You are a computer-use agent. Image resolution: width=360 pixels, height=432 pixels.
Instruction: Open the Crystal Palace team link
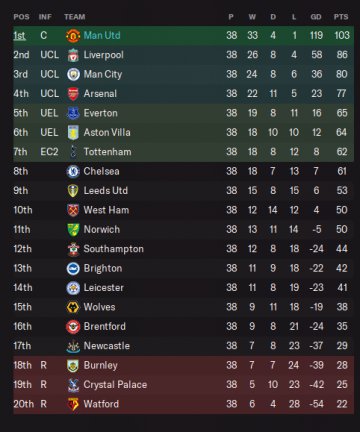[115, 385]
